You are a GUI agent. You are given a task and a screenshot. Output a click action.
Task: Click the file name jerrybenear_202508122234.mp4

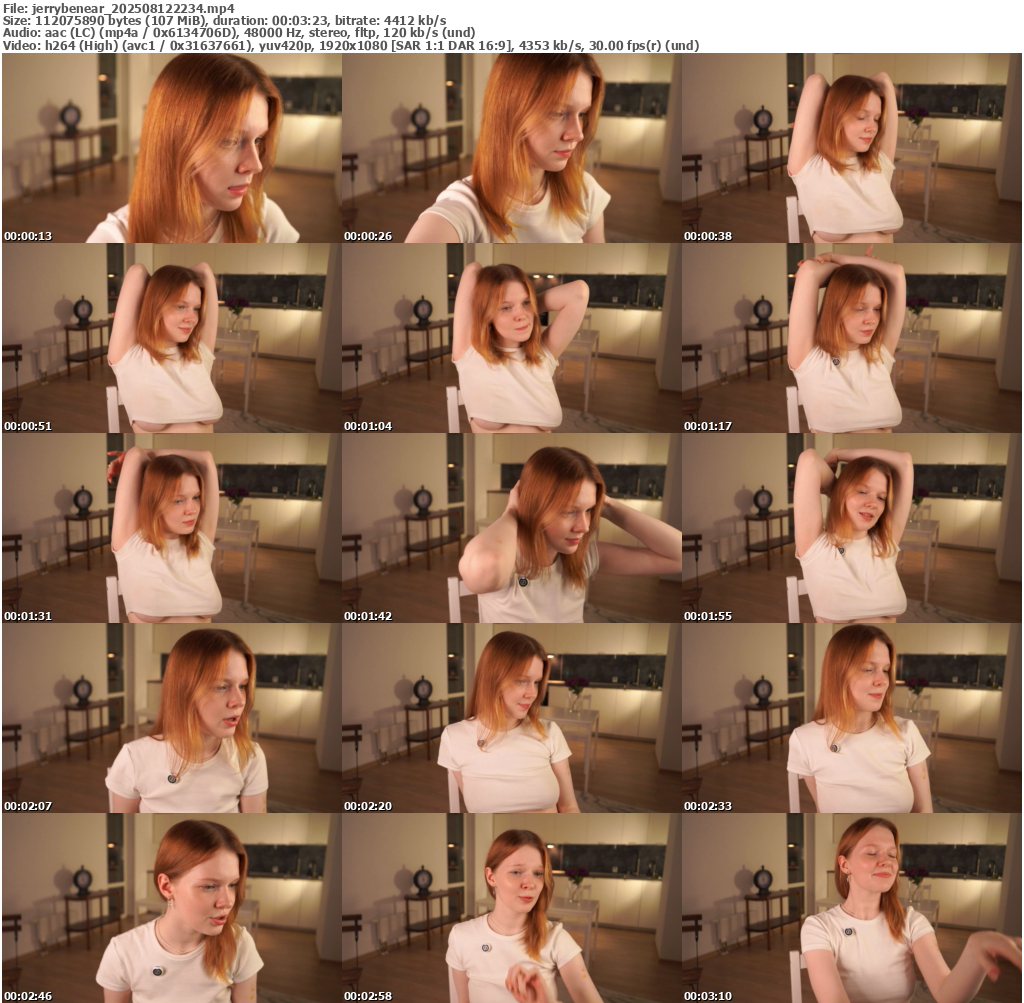click(133, 8)
